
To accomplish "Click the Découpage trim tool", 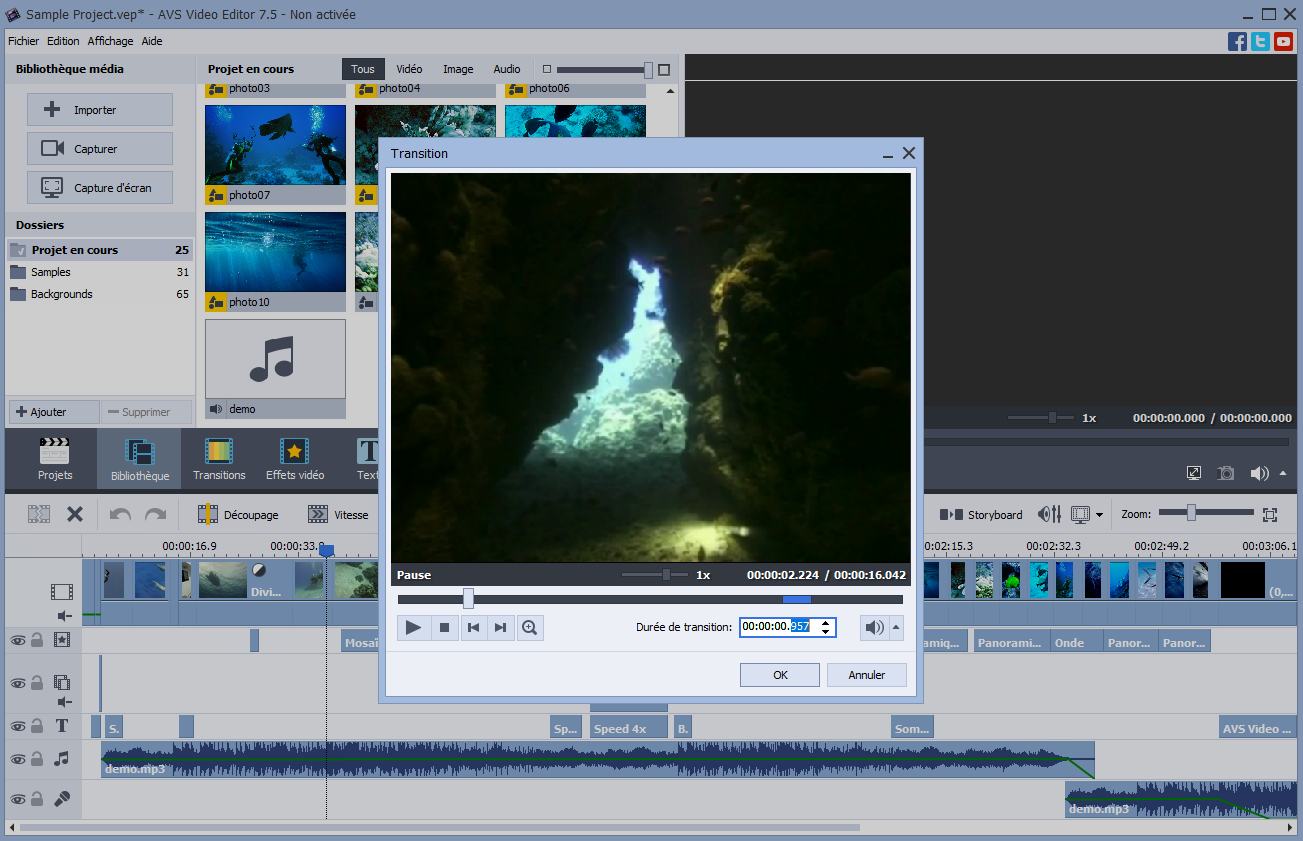I will click(238, 515).
